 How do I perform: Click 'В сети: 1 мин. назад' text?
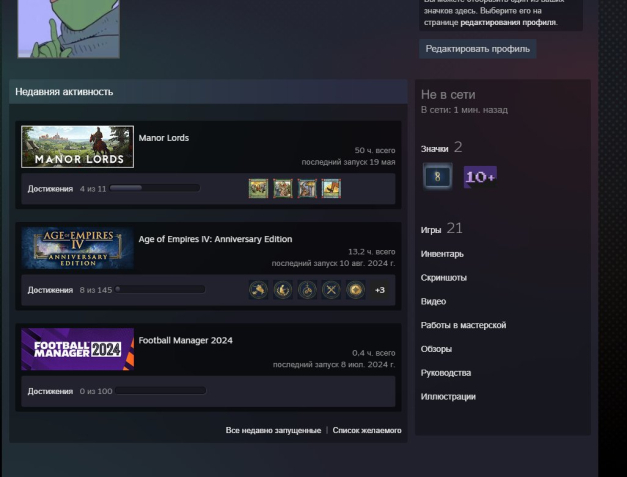[x=464, y=110]
